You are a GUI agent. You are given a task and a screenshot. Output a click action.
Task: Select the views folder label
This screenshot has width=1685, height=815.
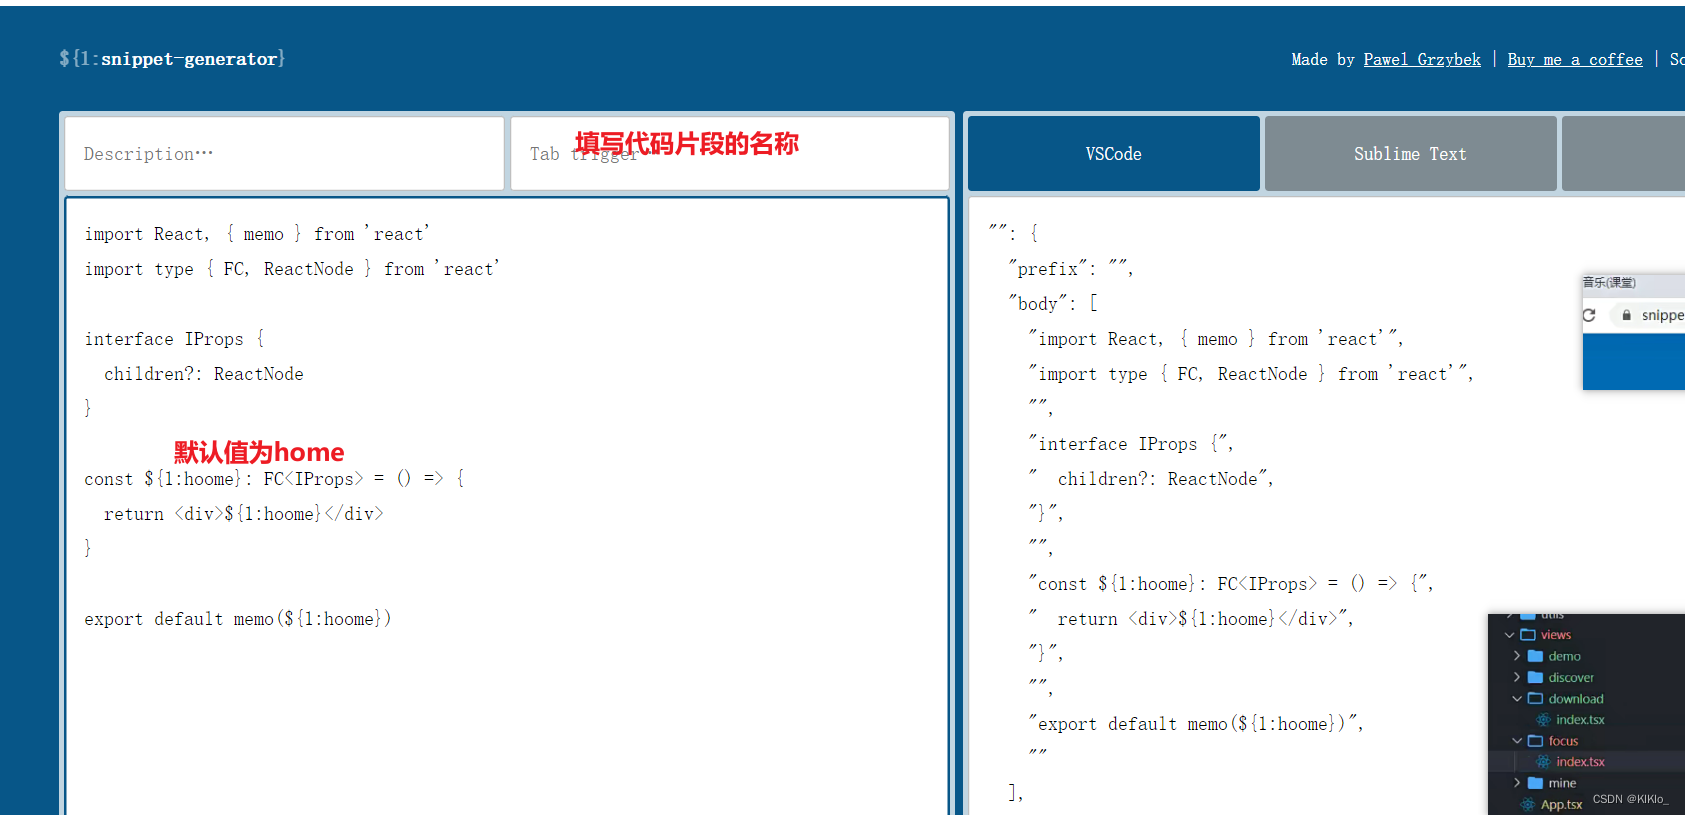1555,635
